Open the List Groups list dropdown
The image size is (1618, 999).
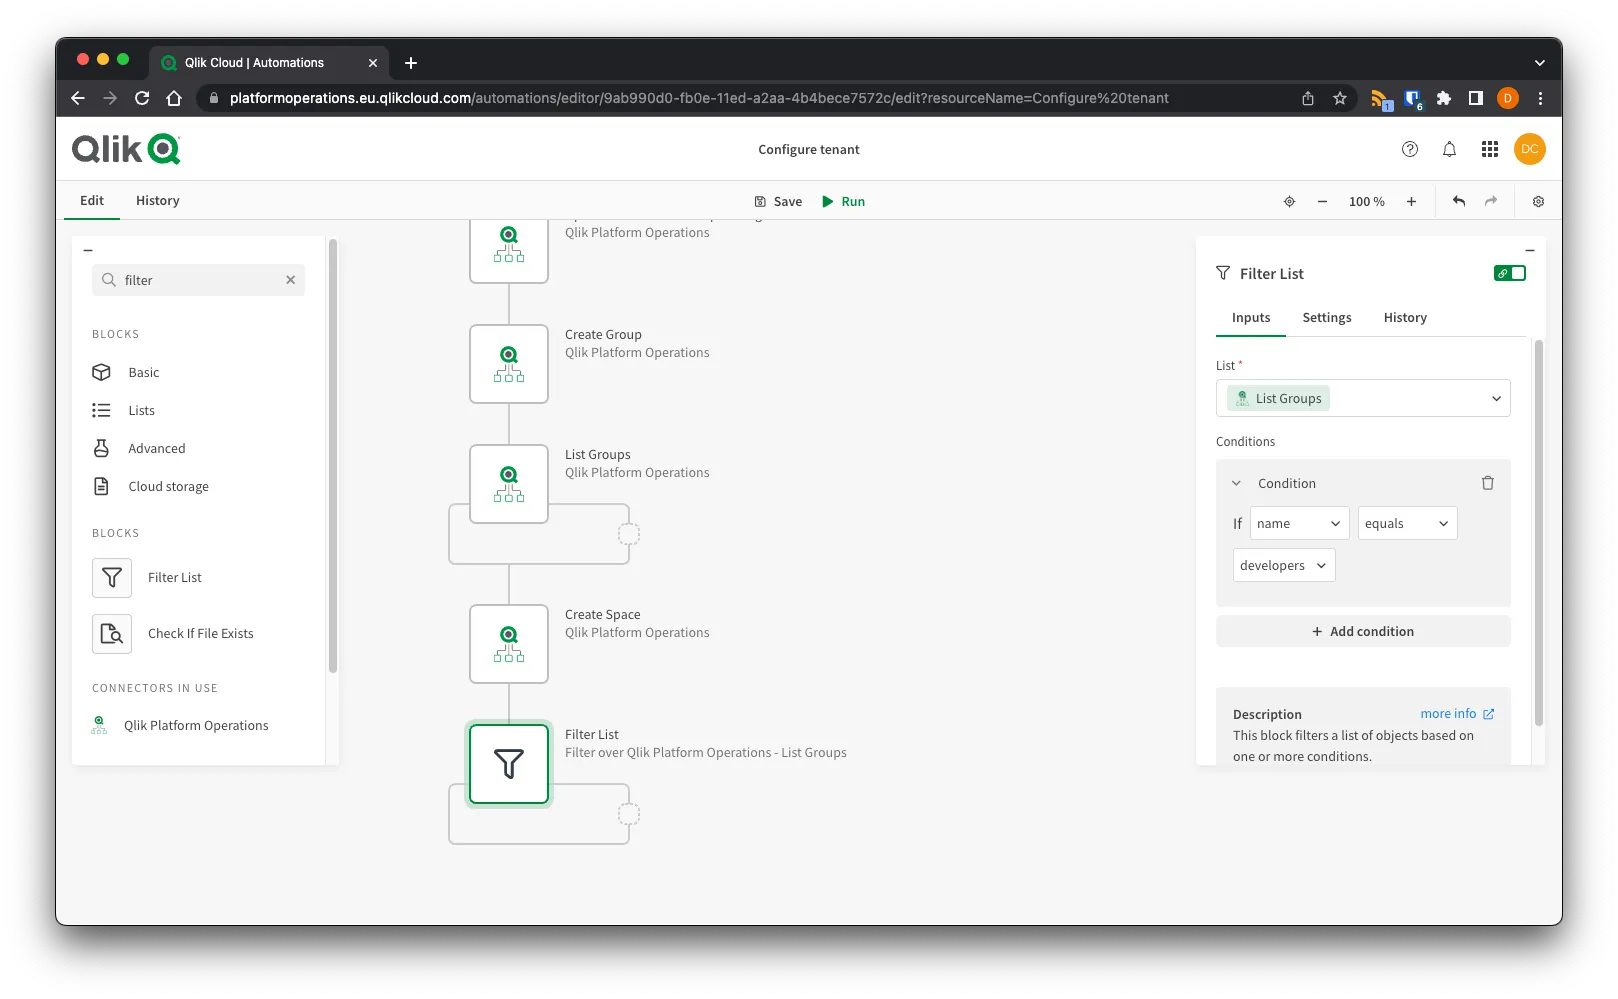1362,398
